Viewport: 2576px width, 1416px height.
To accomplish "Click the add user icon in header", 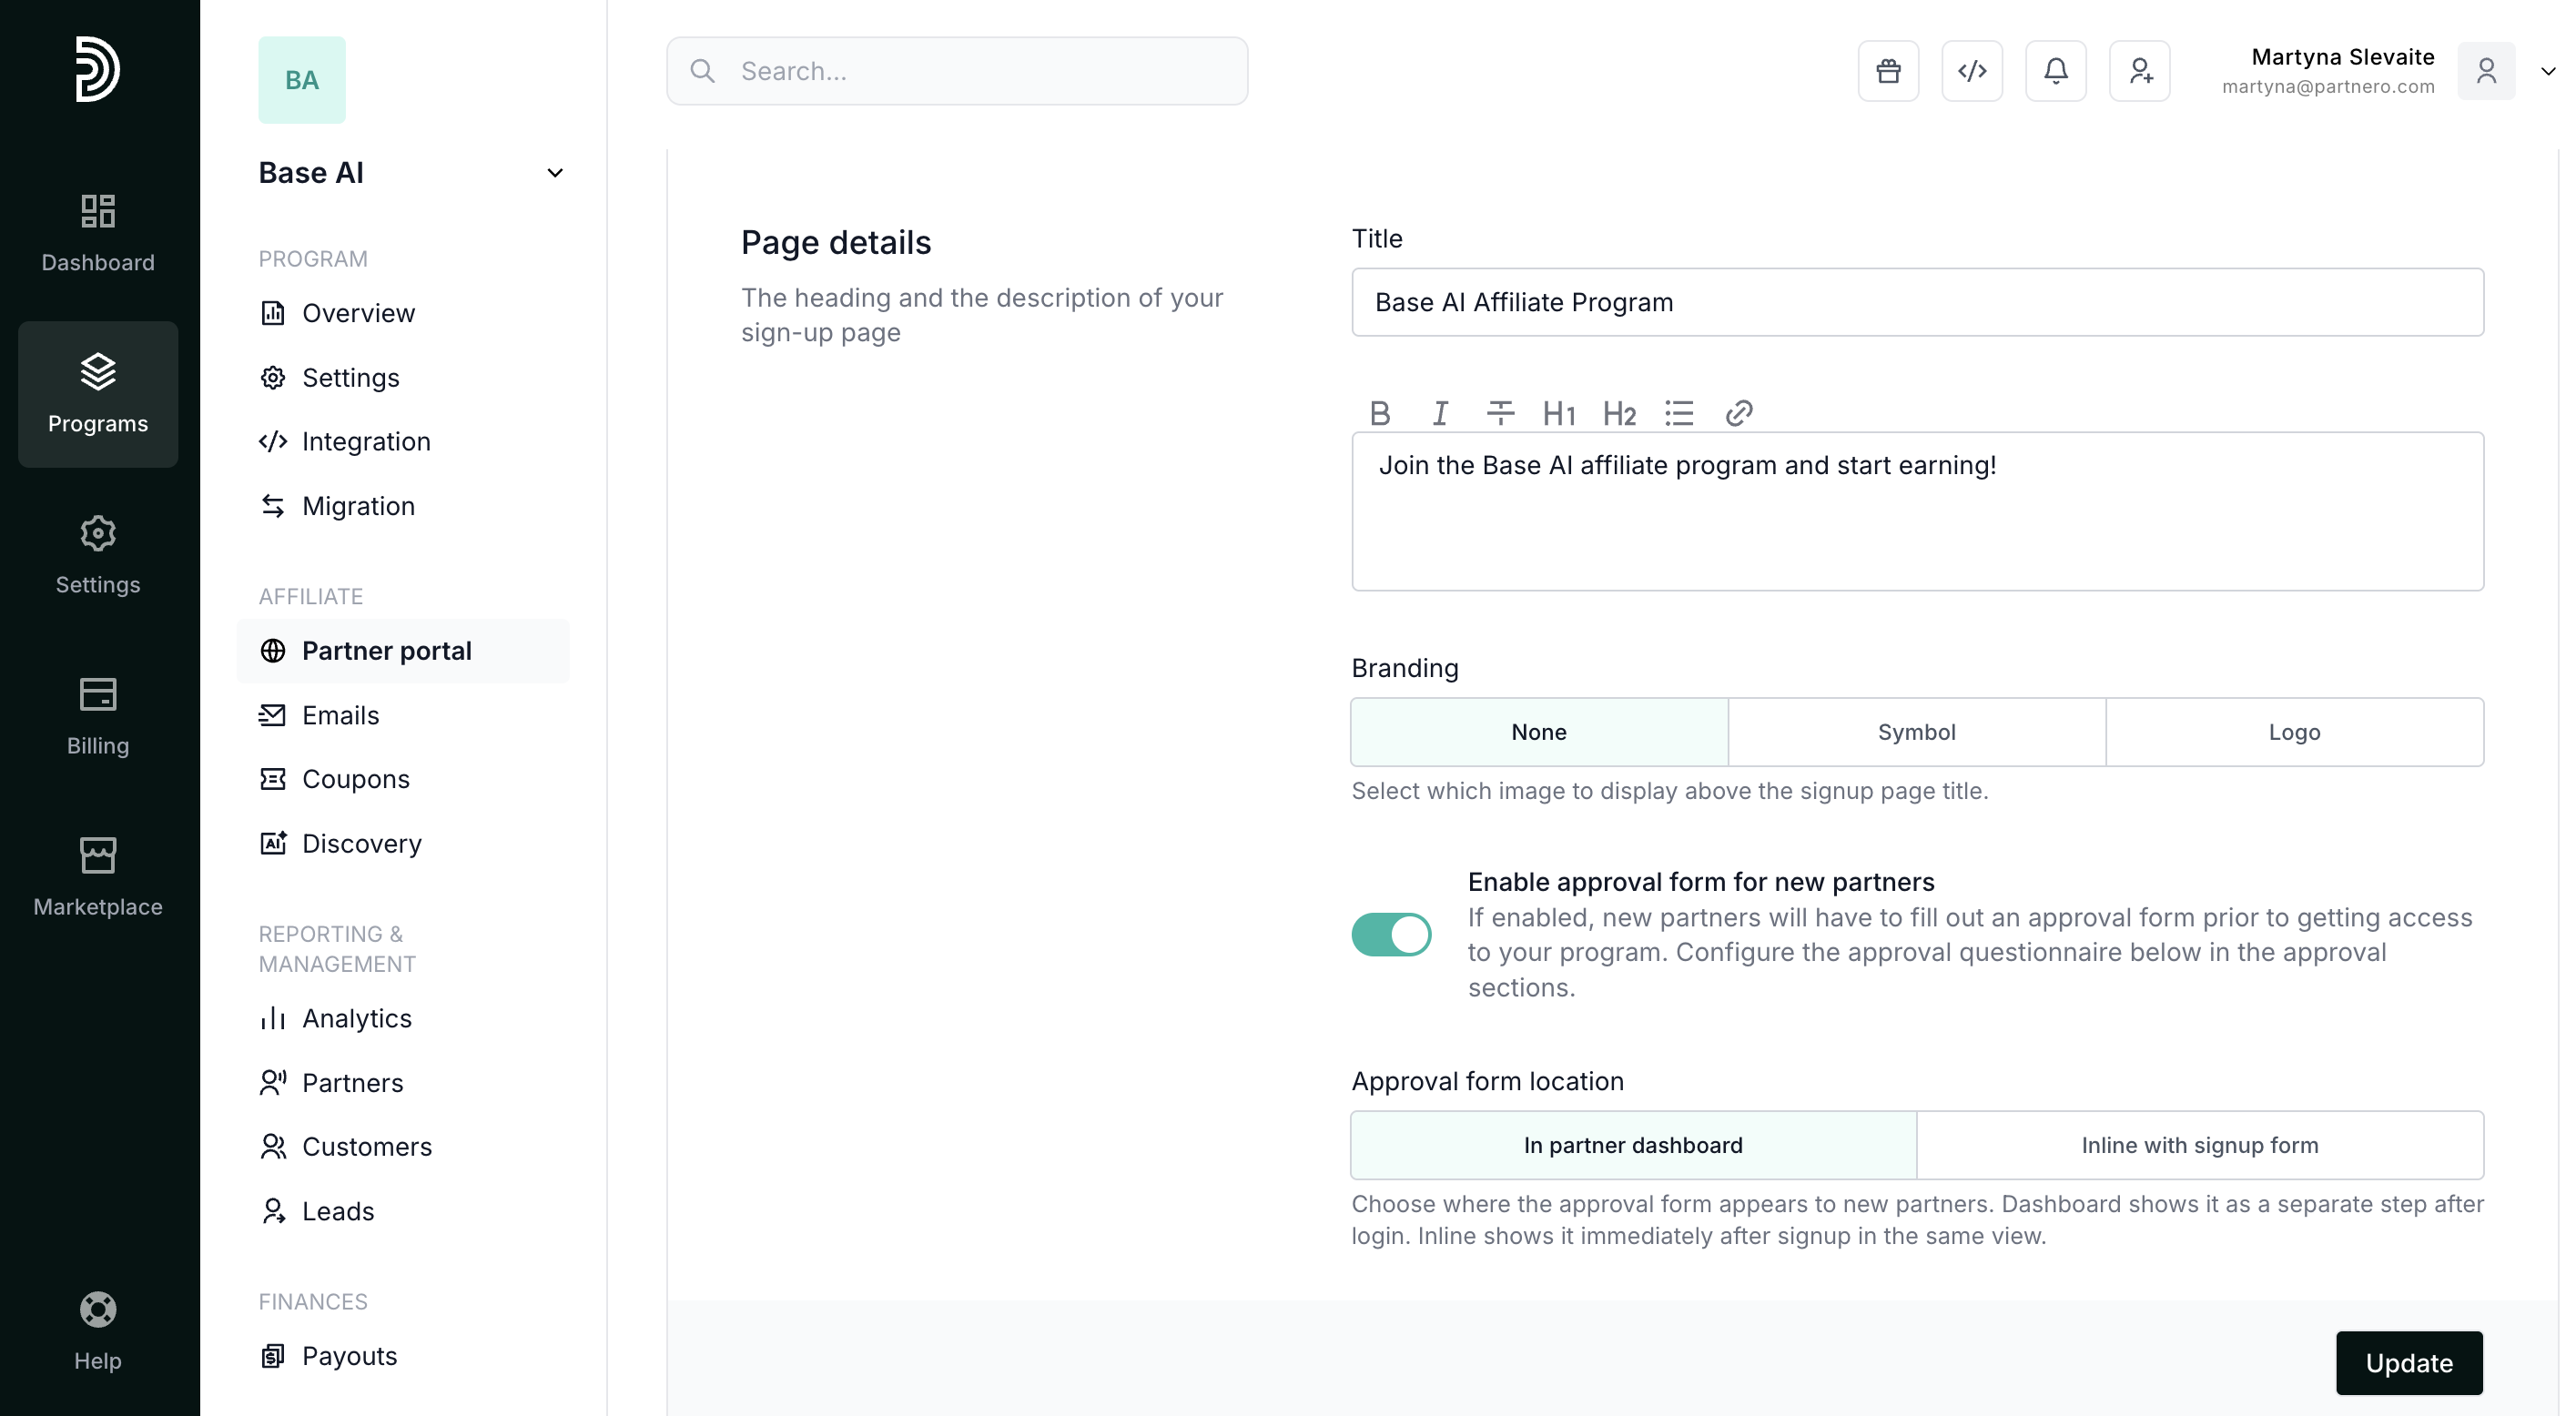I will [x=2139, y=71].
